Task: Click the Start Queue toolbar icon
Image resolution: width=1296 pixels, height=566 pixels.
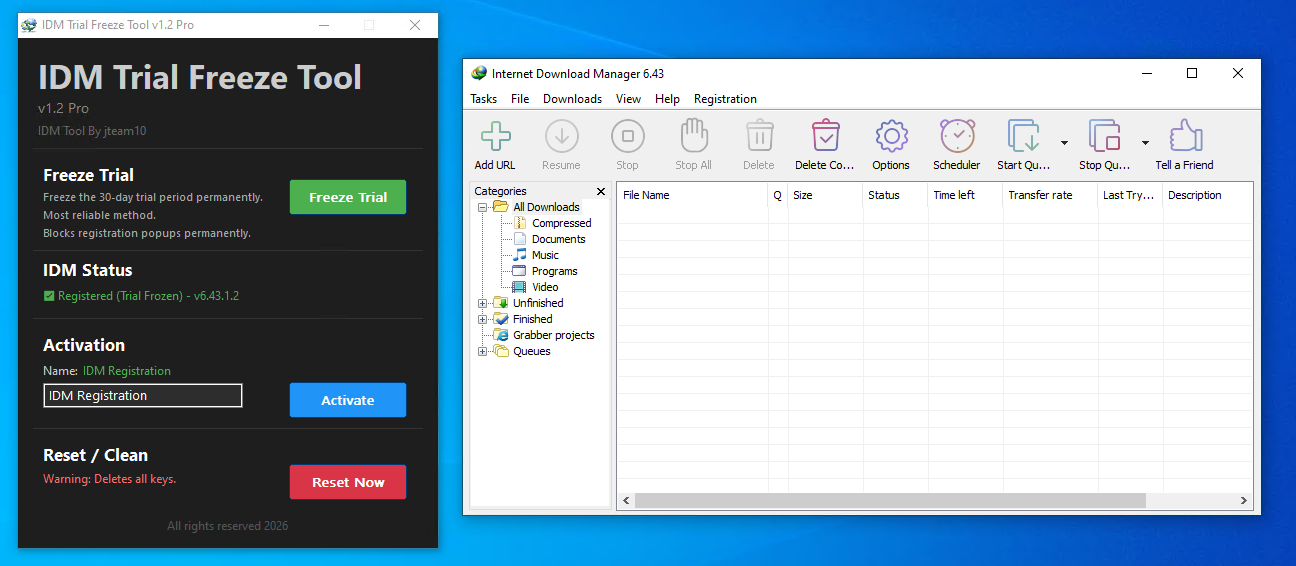Action: (x=1024, y=135)
